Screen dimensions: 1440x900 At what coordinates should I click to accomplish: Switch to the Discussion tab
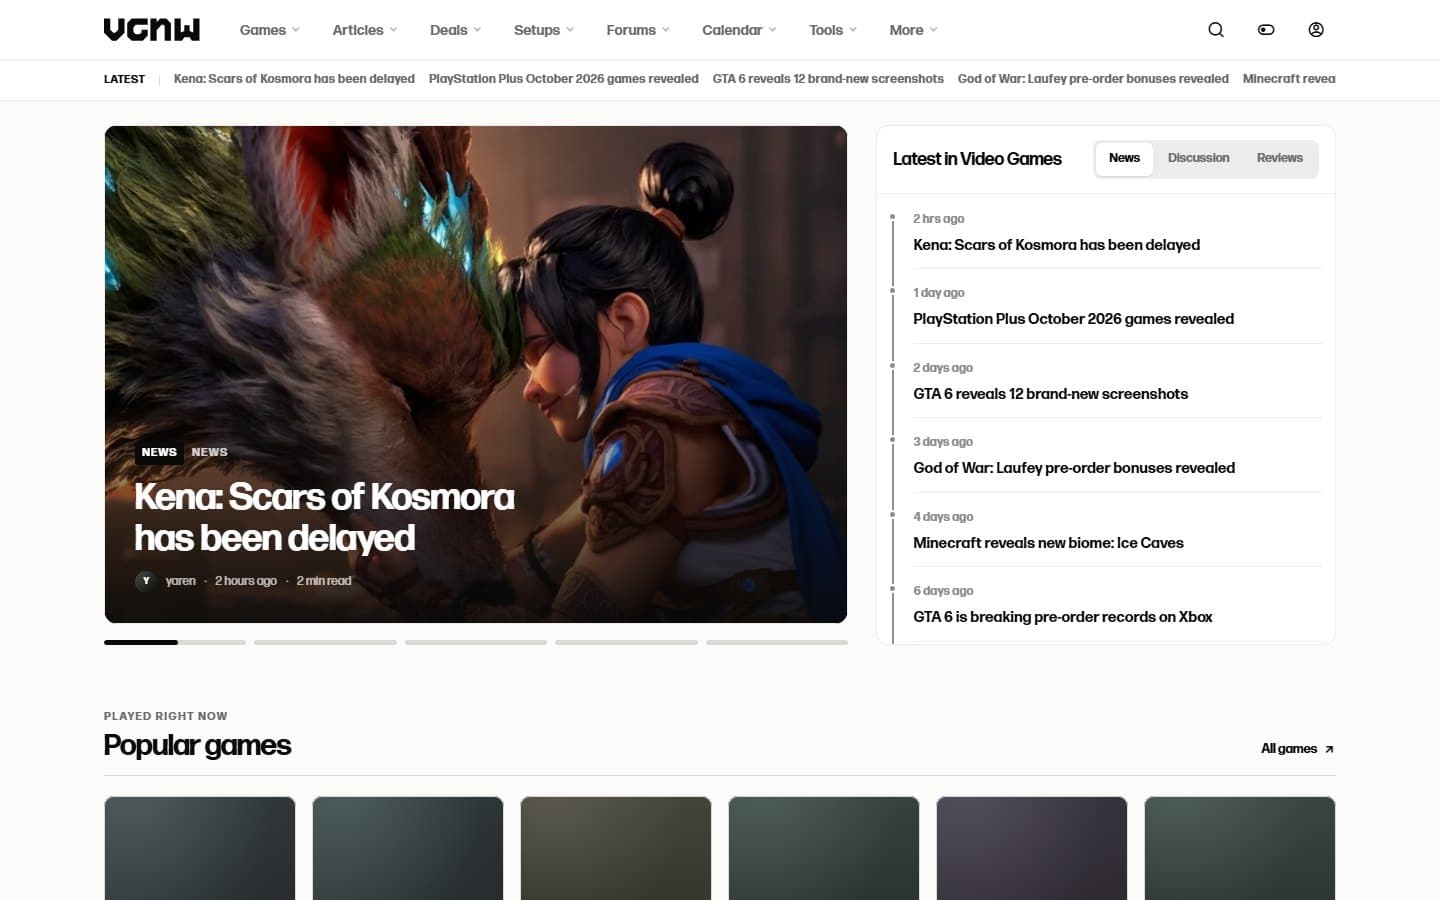pyautogui.click(x=1198, y=158)
